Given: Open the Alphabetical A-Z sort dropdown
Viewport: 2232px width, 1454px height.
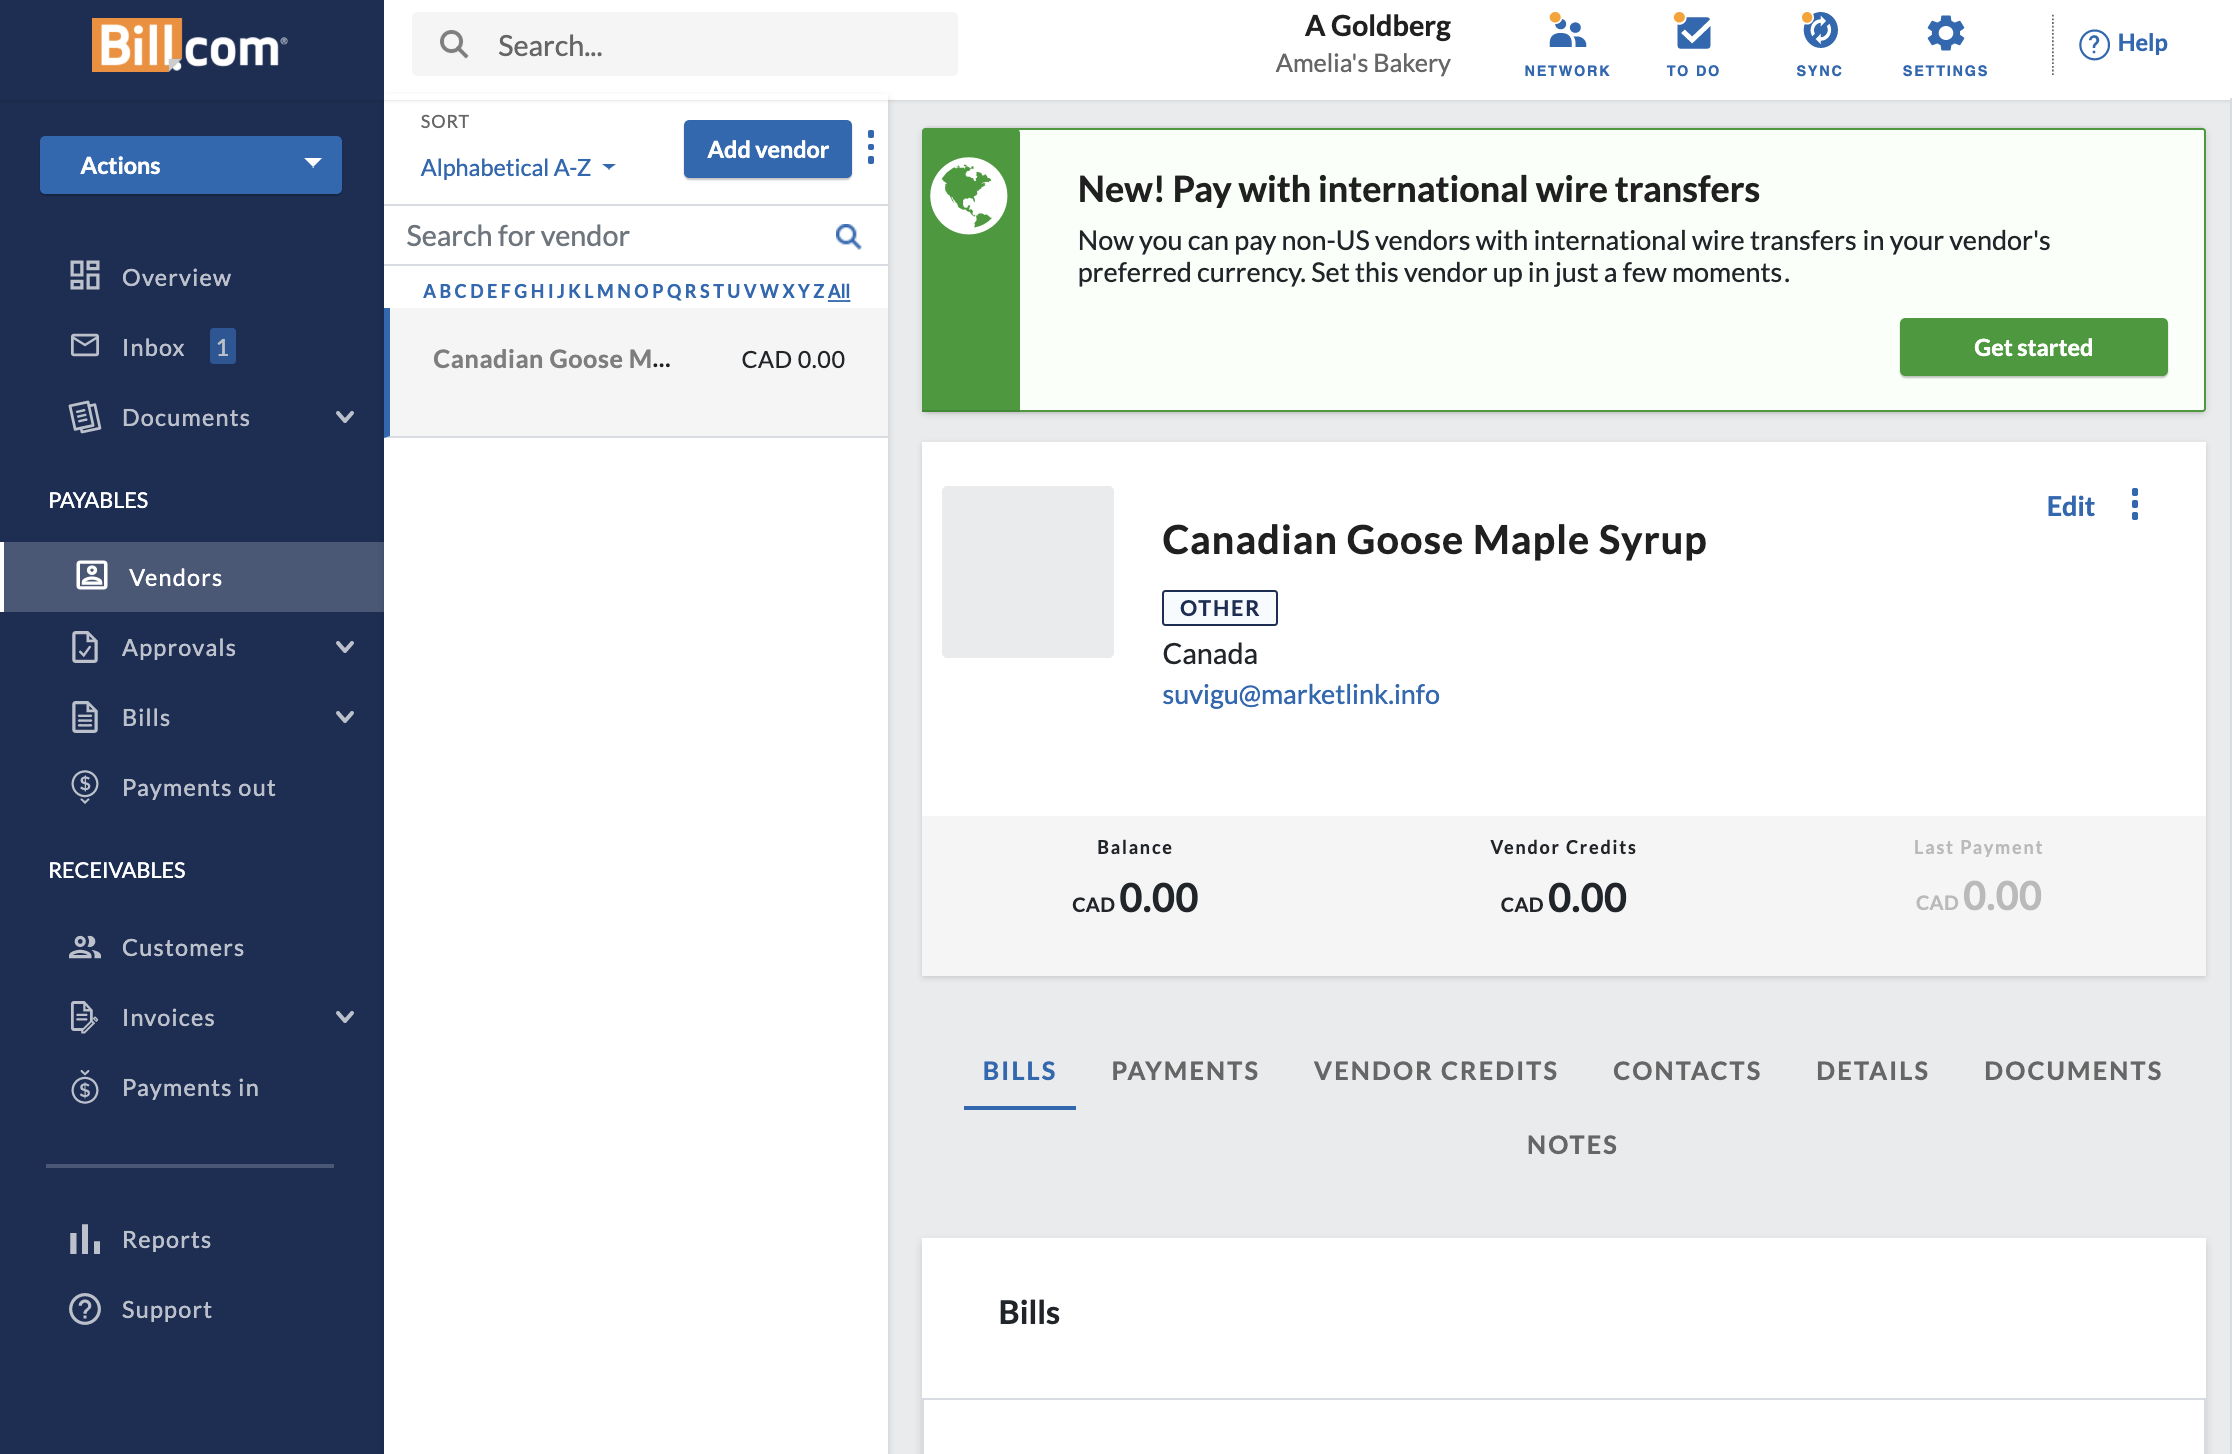Looking at the screenshot, I should (x=518, y=167).
